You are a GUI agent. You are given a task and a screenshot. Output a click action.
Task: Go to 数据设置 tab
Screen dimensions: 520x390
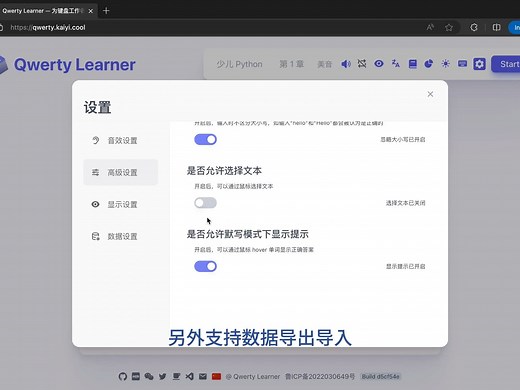[x=121, y=236]
